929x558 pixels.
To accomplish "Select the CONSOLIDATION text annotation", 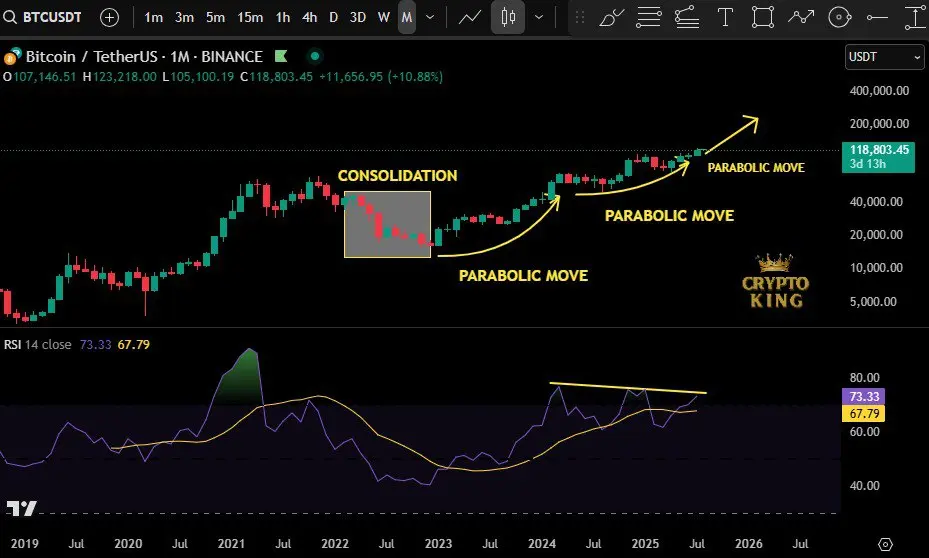I will click(397, 176).
